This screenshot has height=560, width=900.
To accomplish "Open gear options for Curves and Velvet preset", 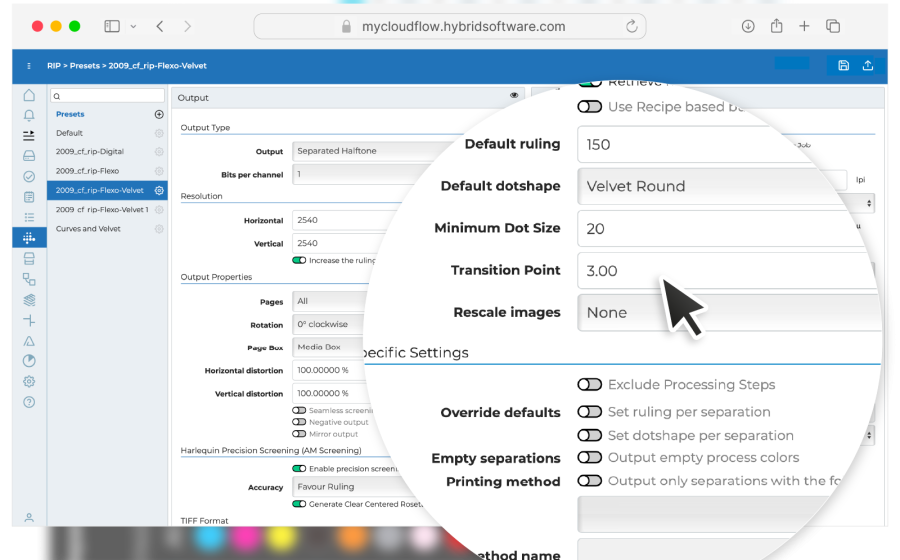I will click(x=159, y=229).
